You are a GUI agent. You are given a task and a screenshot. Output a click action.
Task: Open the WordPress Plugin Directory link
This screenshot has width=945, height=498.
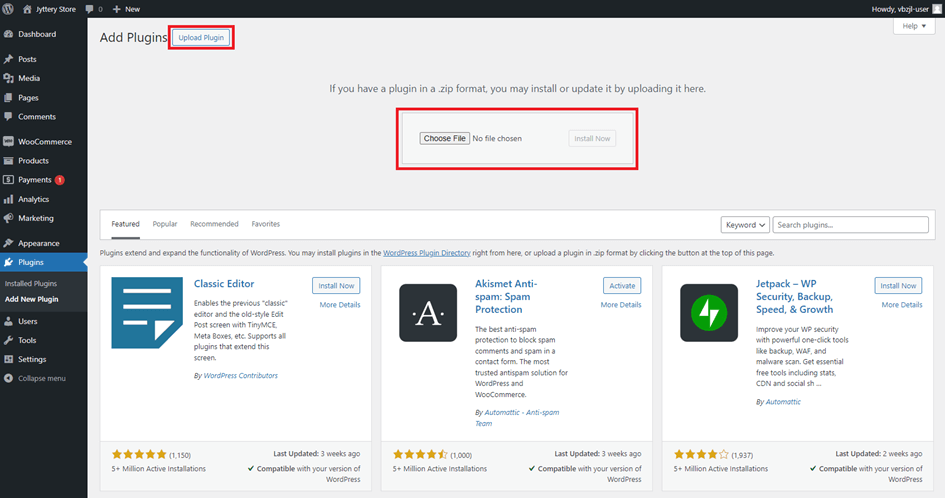[427, 253]
